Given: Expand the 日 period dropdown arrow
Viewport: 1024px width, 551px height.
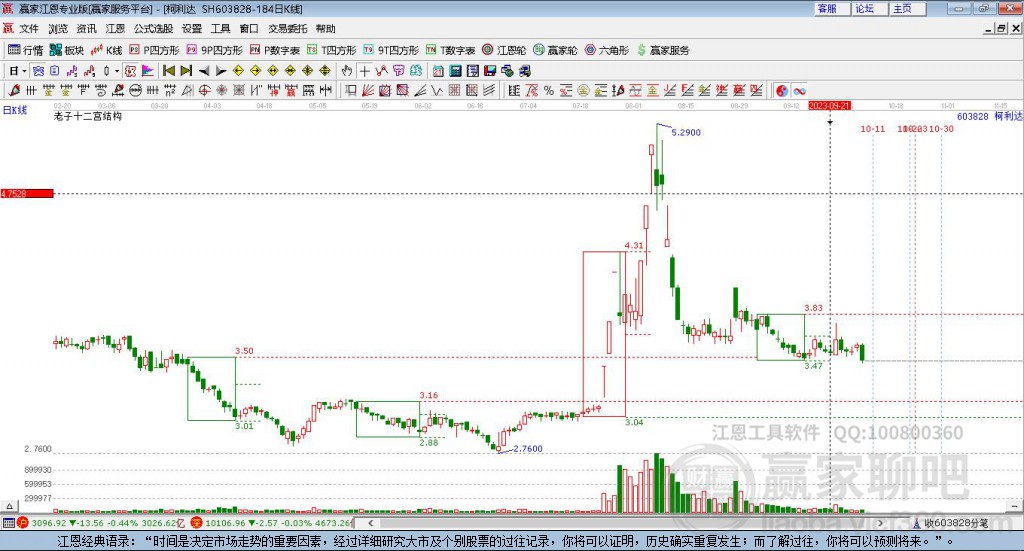Looking at the screenshot, I should pyautogui.click(x=24, y=71).
